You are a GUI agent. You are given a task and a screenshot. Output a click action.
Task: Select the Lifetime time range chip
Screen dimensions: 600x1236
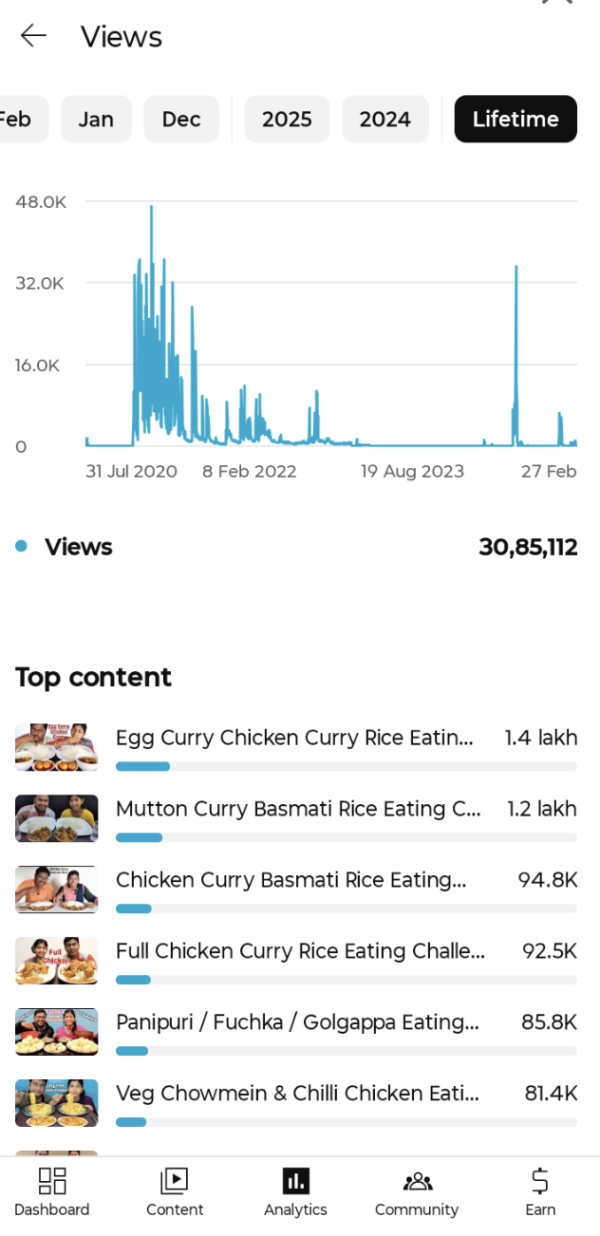tap(515, 119)
